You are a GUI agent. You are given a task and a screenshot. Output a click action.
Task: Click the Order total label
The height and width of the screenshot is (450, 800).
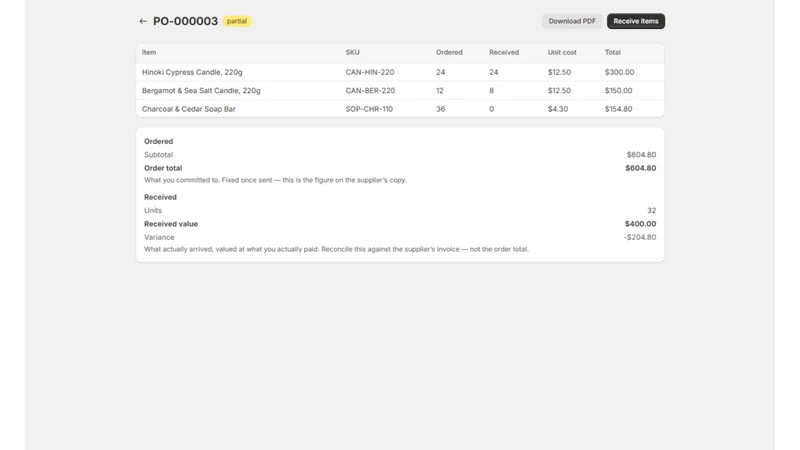click(163, 168)
